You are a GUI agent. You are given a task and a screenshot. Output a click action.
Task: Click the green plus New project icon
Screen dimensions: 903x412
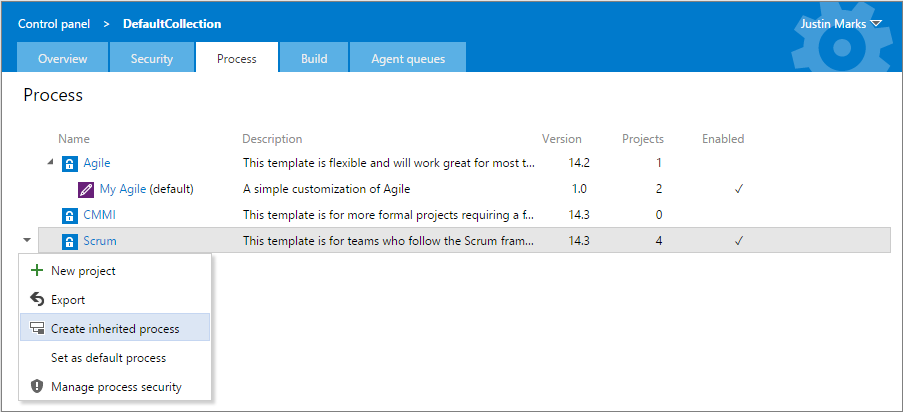(x=37, y=270)
